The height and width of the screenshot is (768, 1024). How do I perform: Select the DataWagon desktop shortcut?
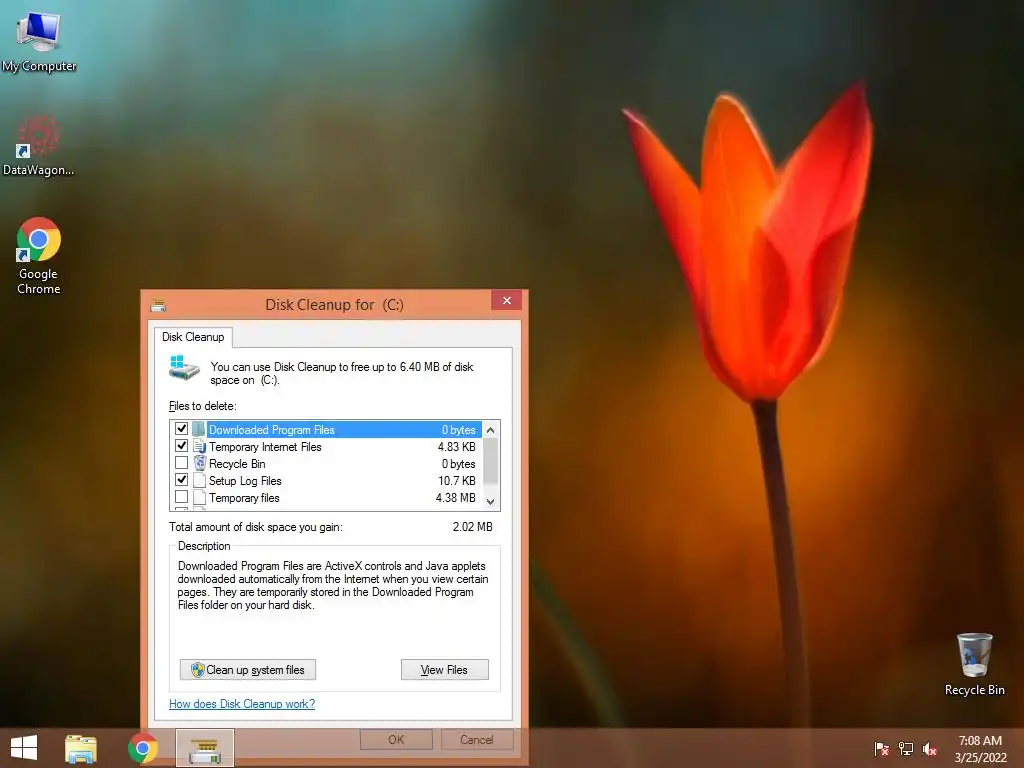(38, 145)
